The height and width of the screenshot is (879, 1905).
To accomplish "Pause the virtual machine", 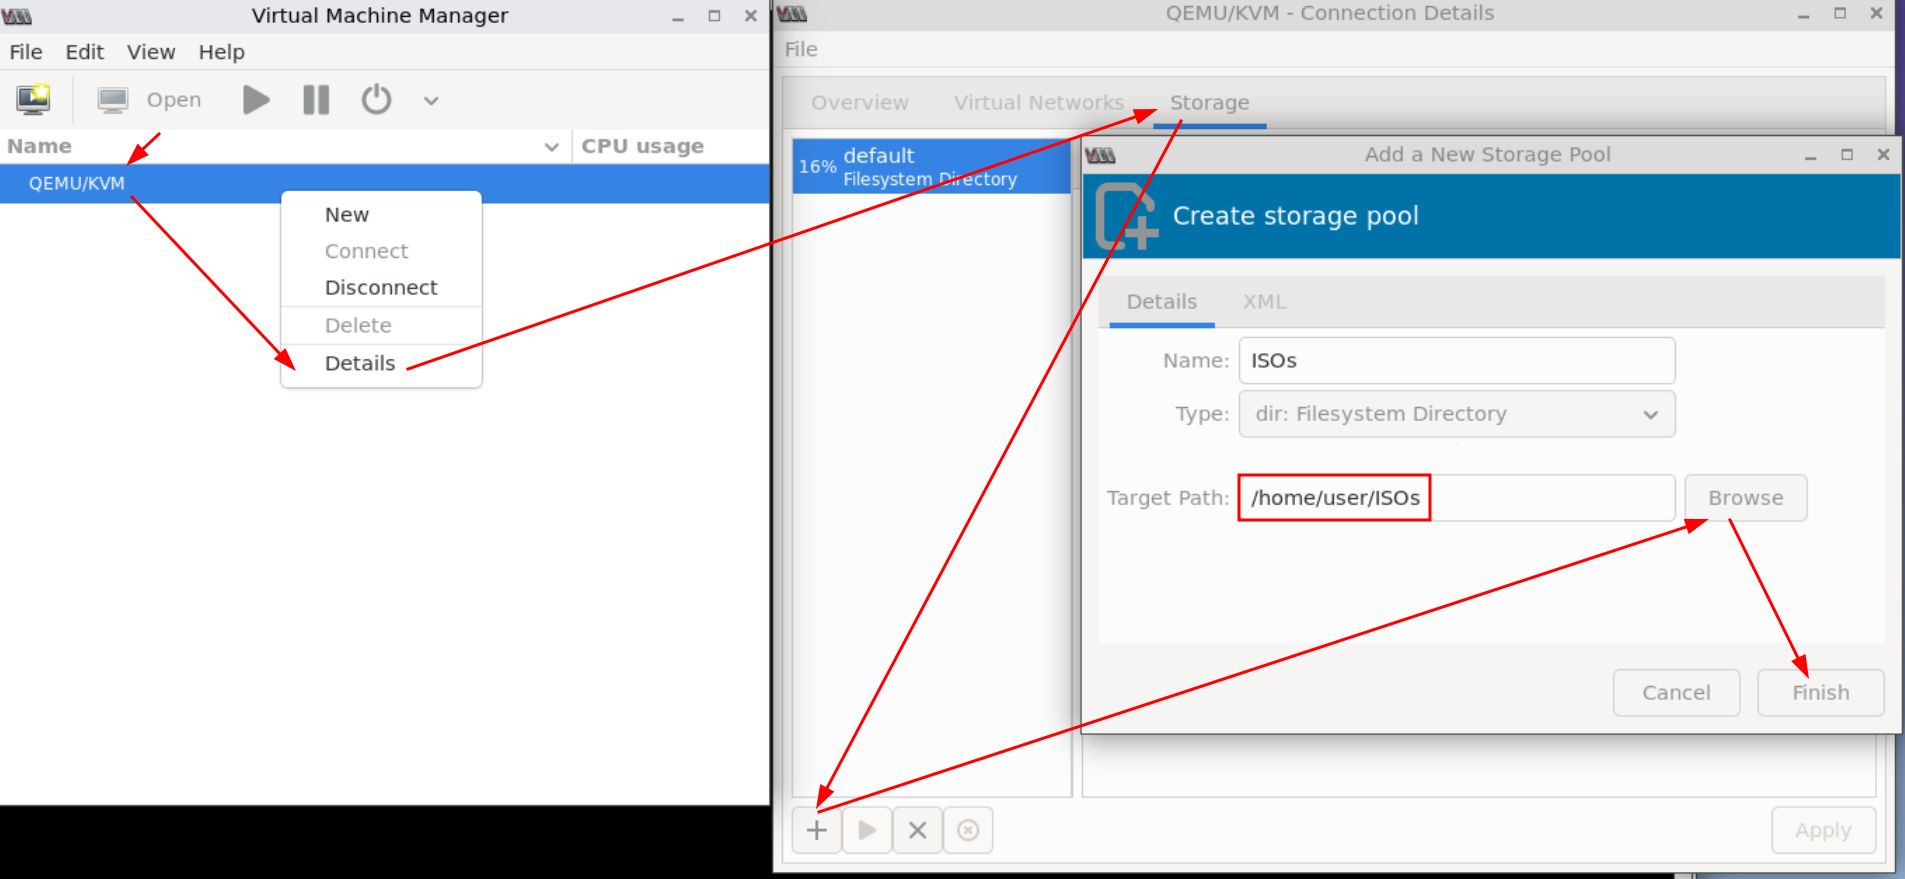I will (316, 100).
